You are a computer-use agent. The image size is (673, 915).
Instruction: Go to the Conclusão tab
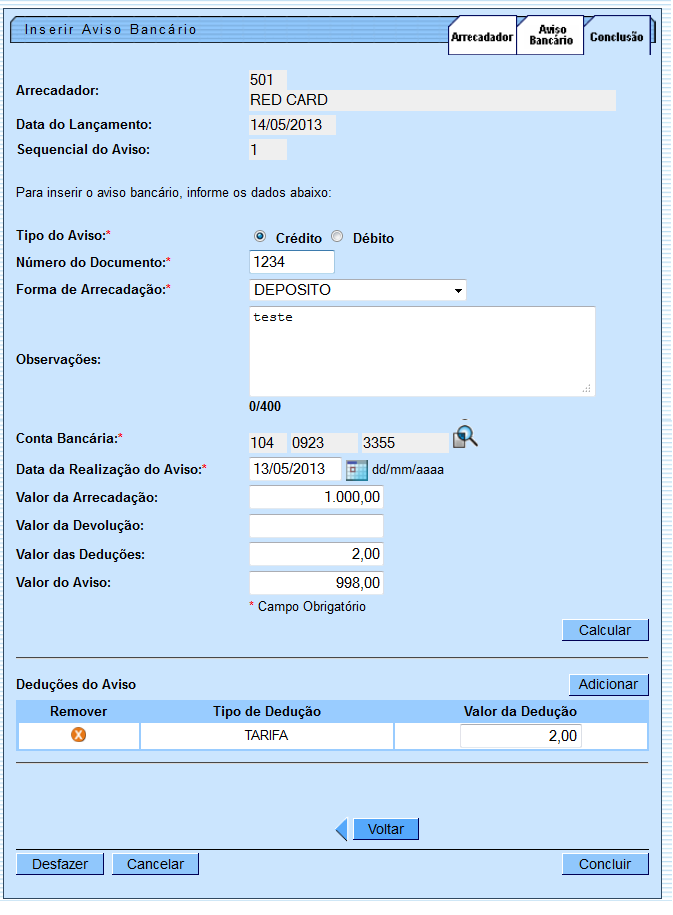coord(616,37)
